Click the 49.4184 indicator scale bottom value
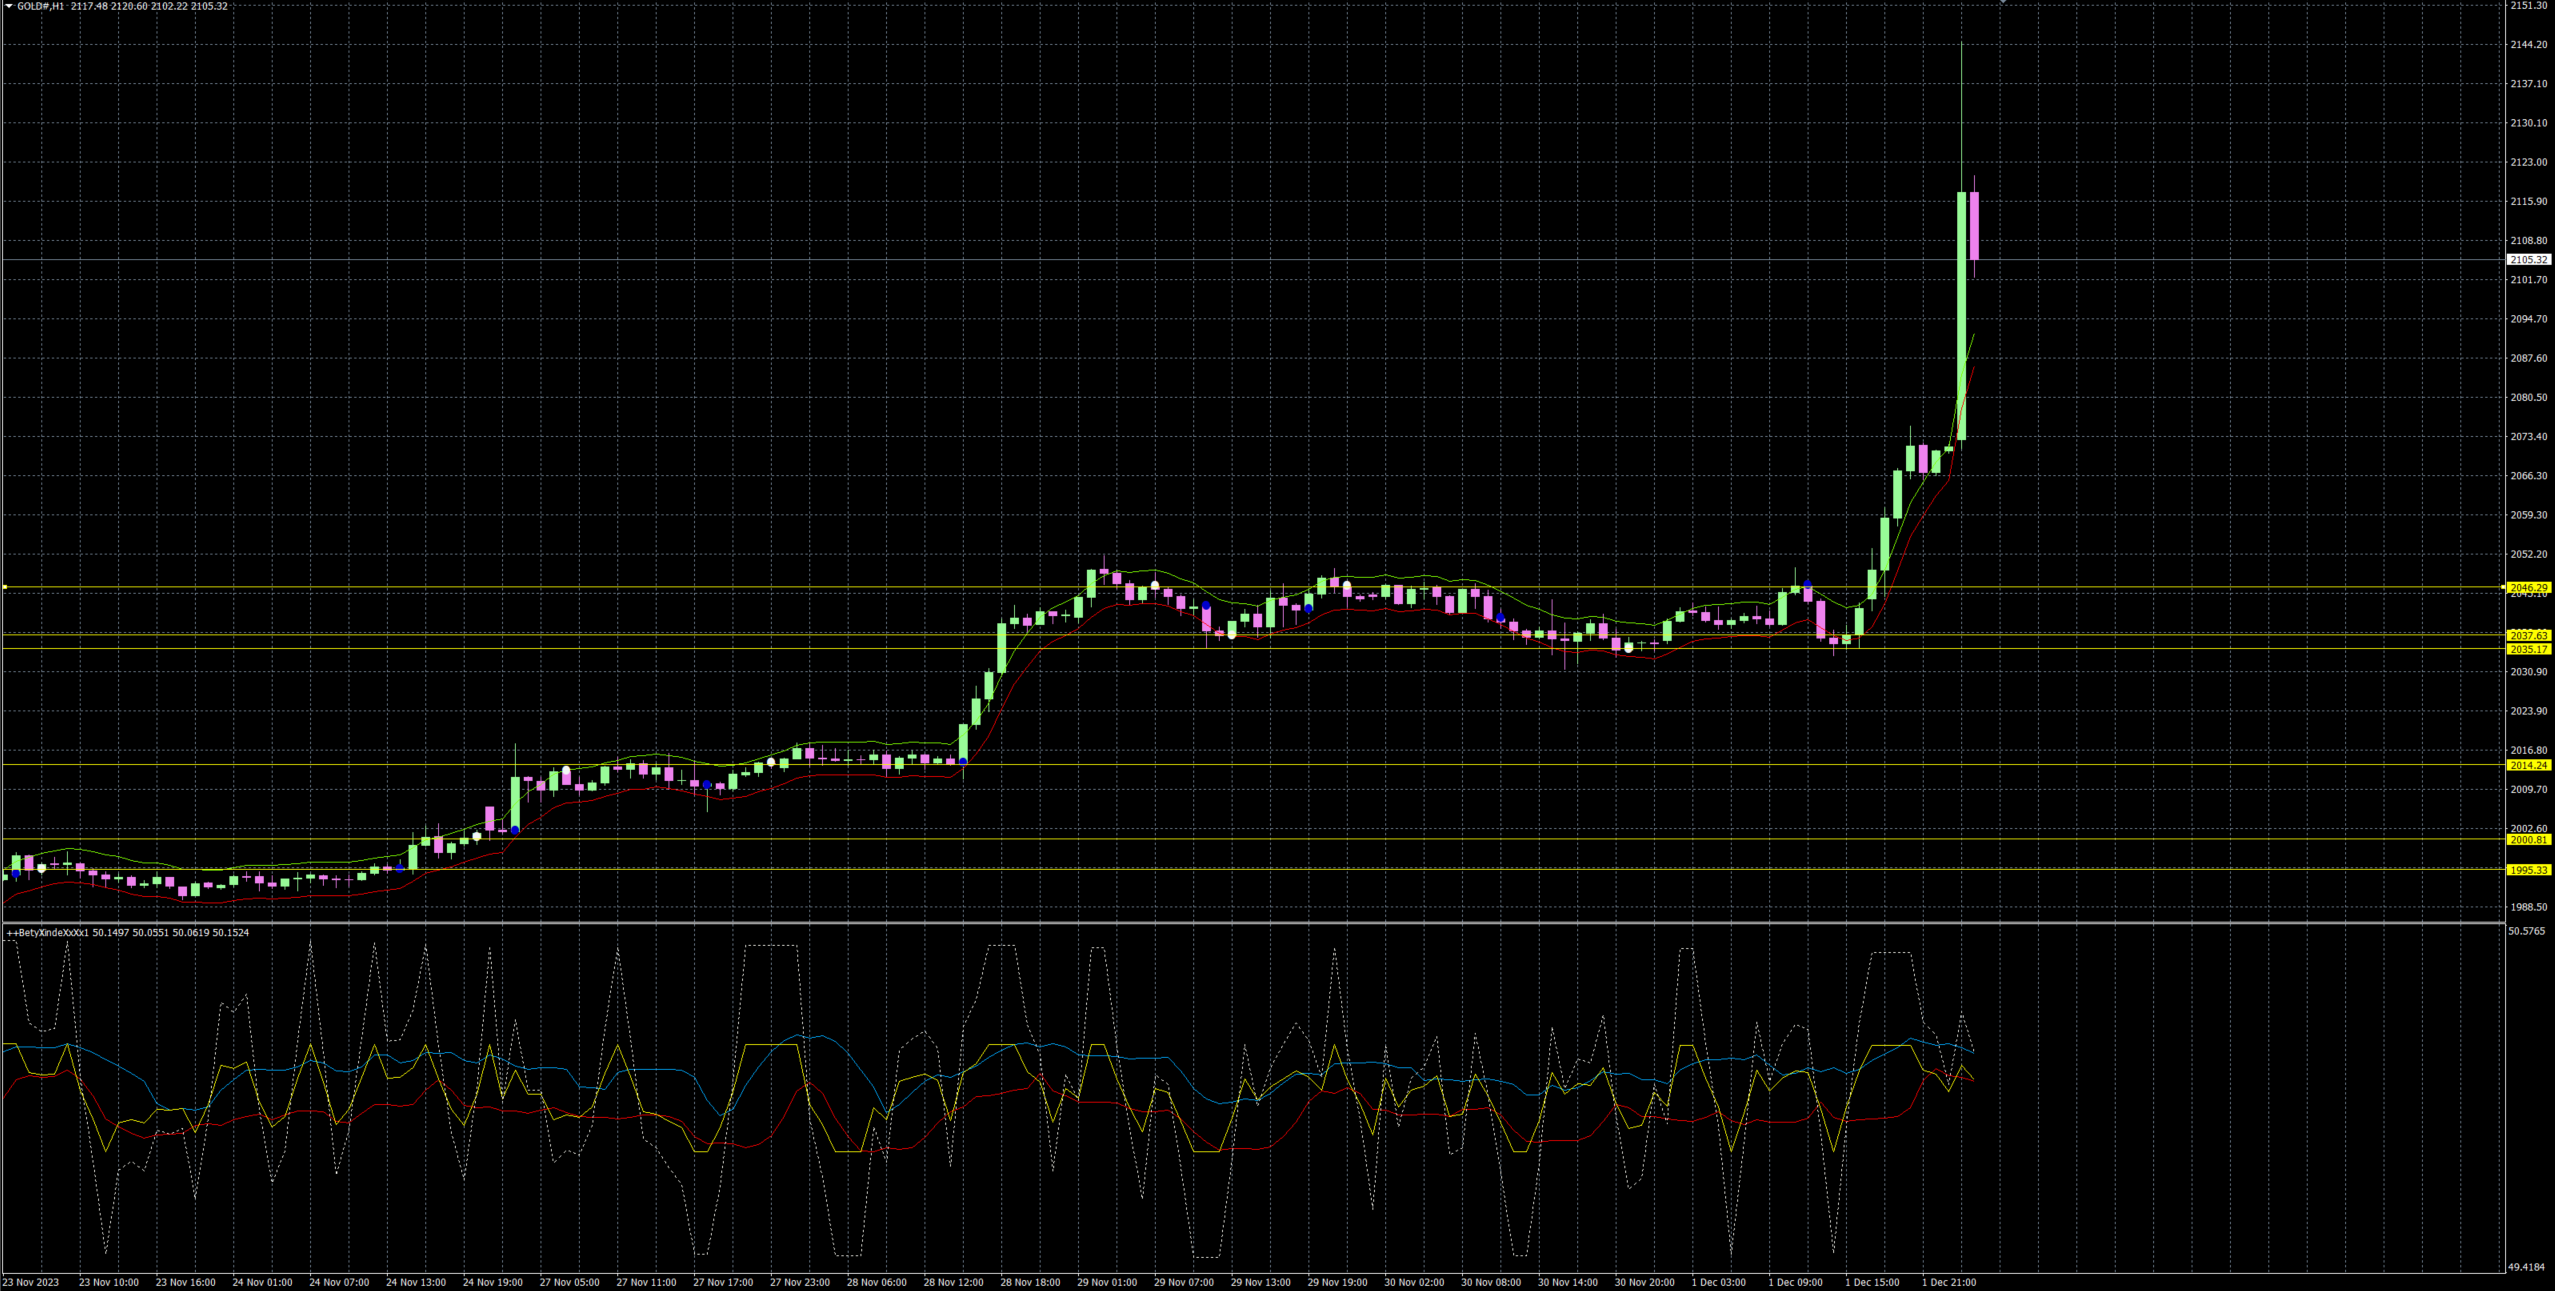Screen dimensions: 2555x1291 [2526, 1267]
